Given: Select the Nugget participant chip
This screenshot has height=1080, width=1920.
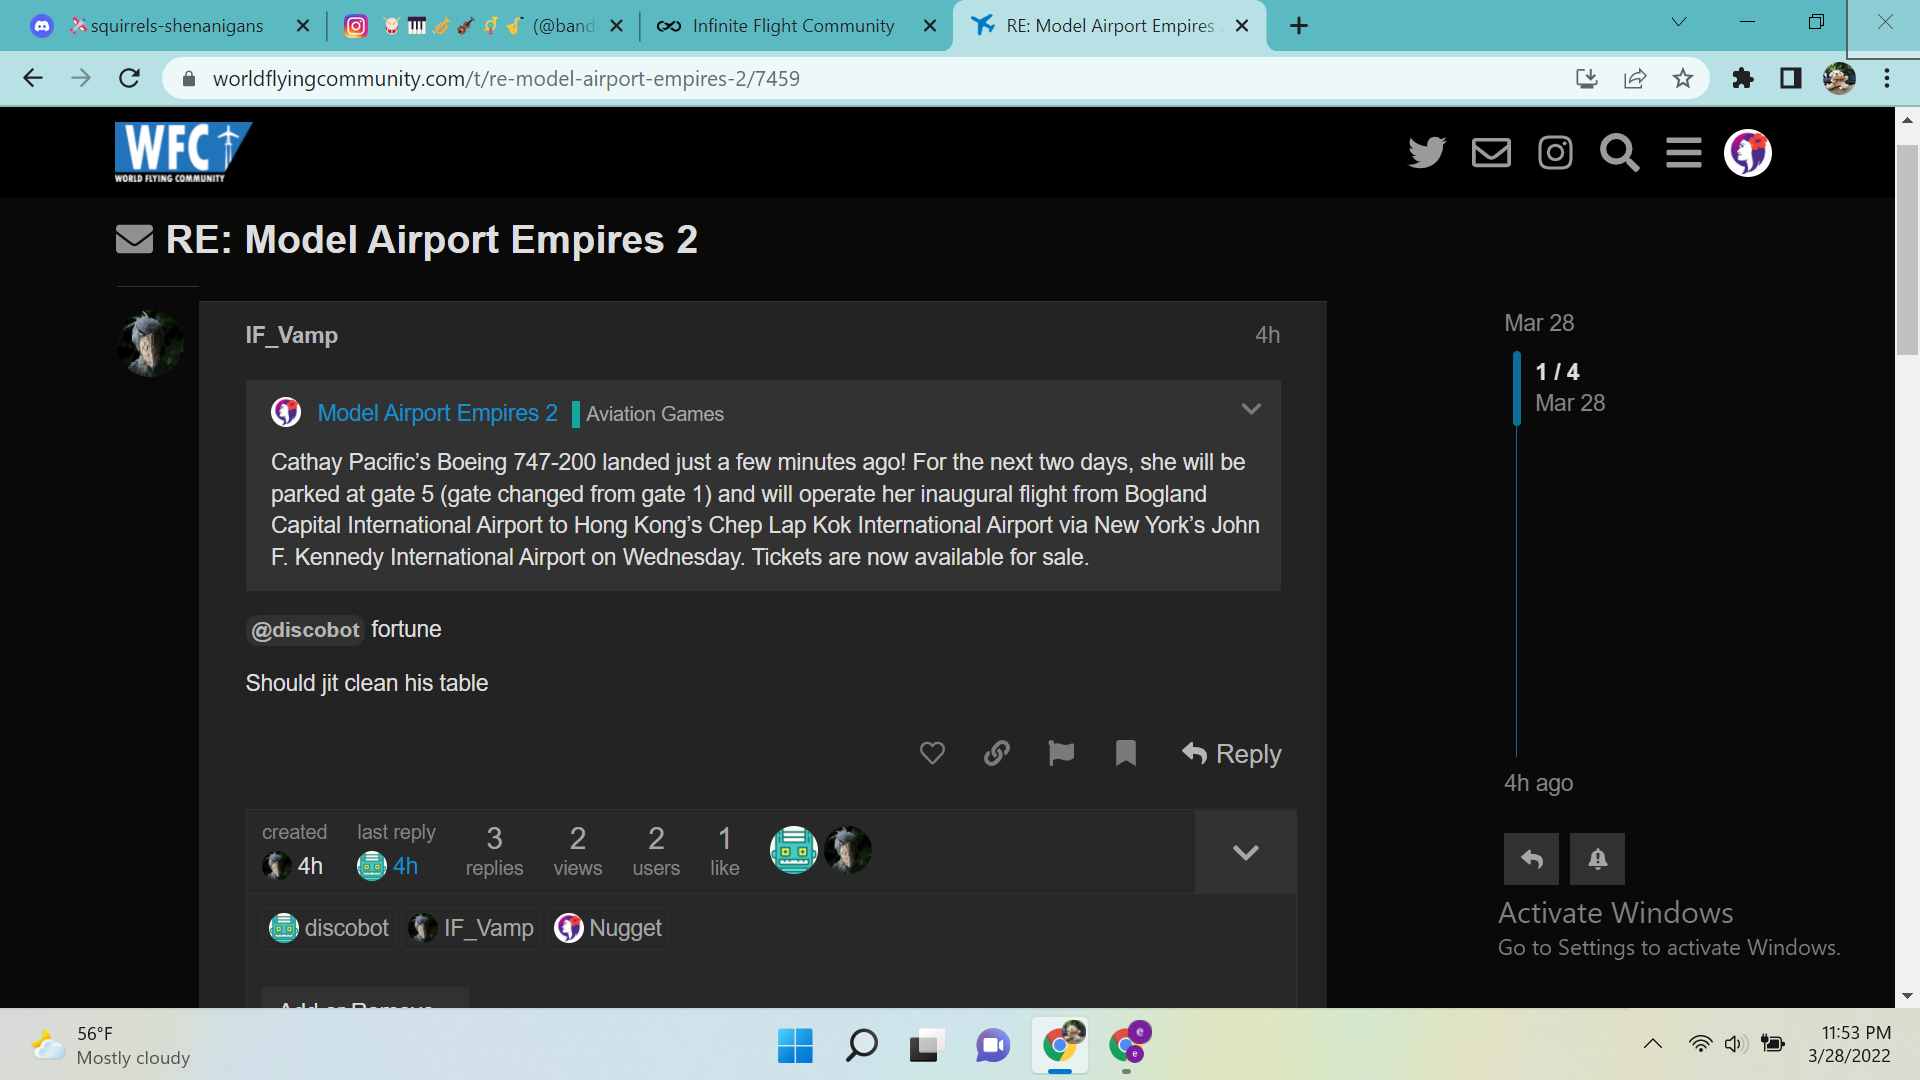Looking at the screenshot, I should click(x=608, y=928).
